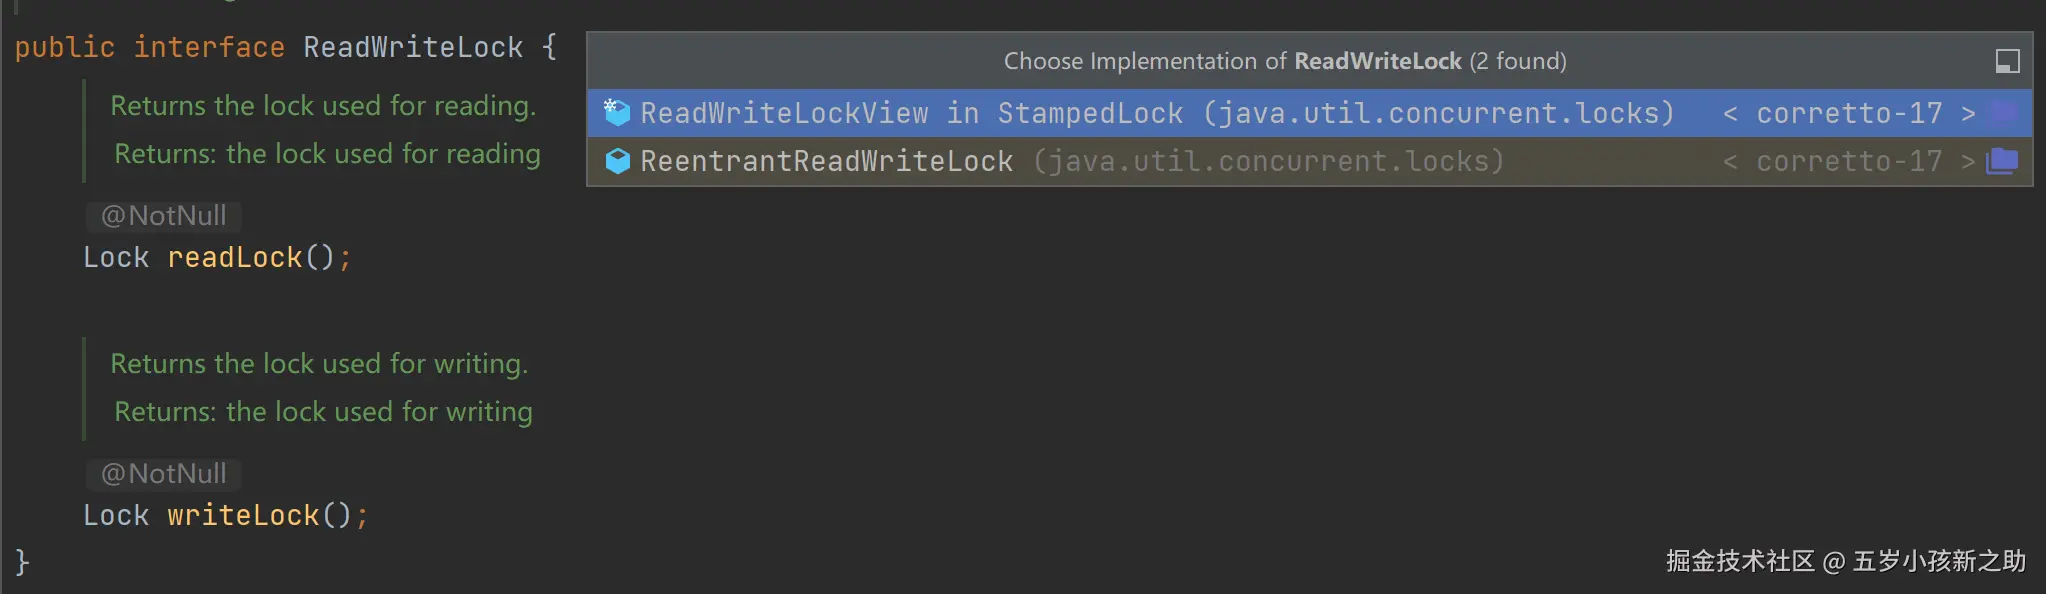Click the writeLock method name
Screen dimensions: 2046x594
coord(243,516)
